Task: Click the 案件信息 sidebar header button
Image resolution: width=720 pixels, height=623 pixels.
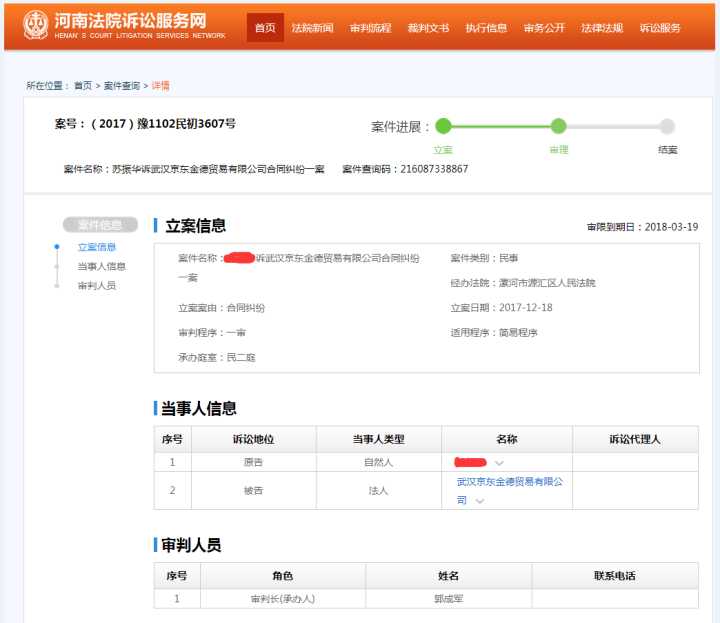Action: coord(100,225)
